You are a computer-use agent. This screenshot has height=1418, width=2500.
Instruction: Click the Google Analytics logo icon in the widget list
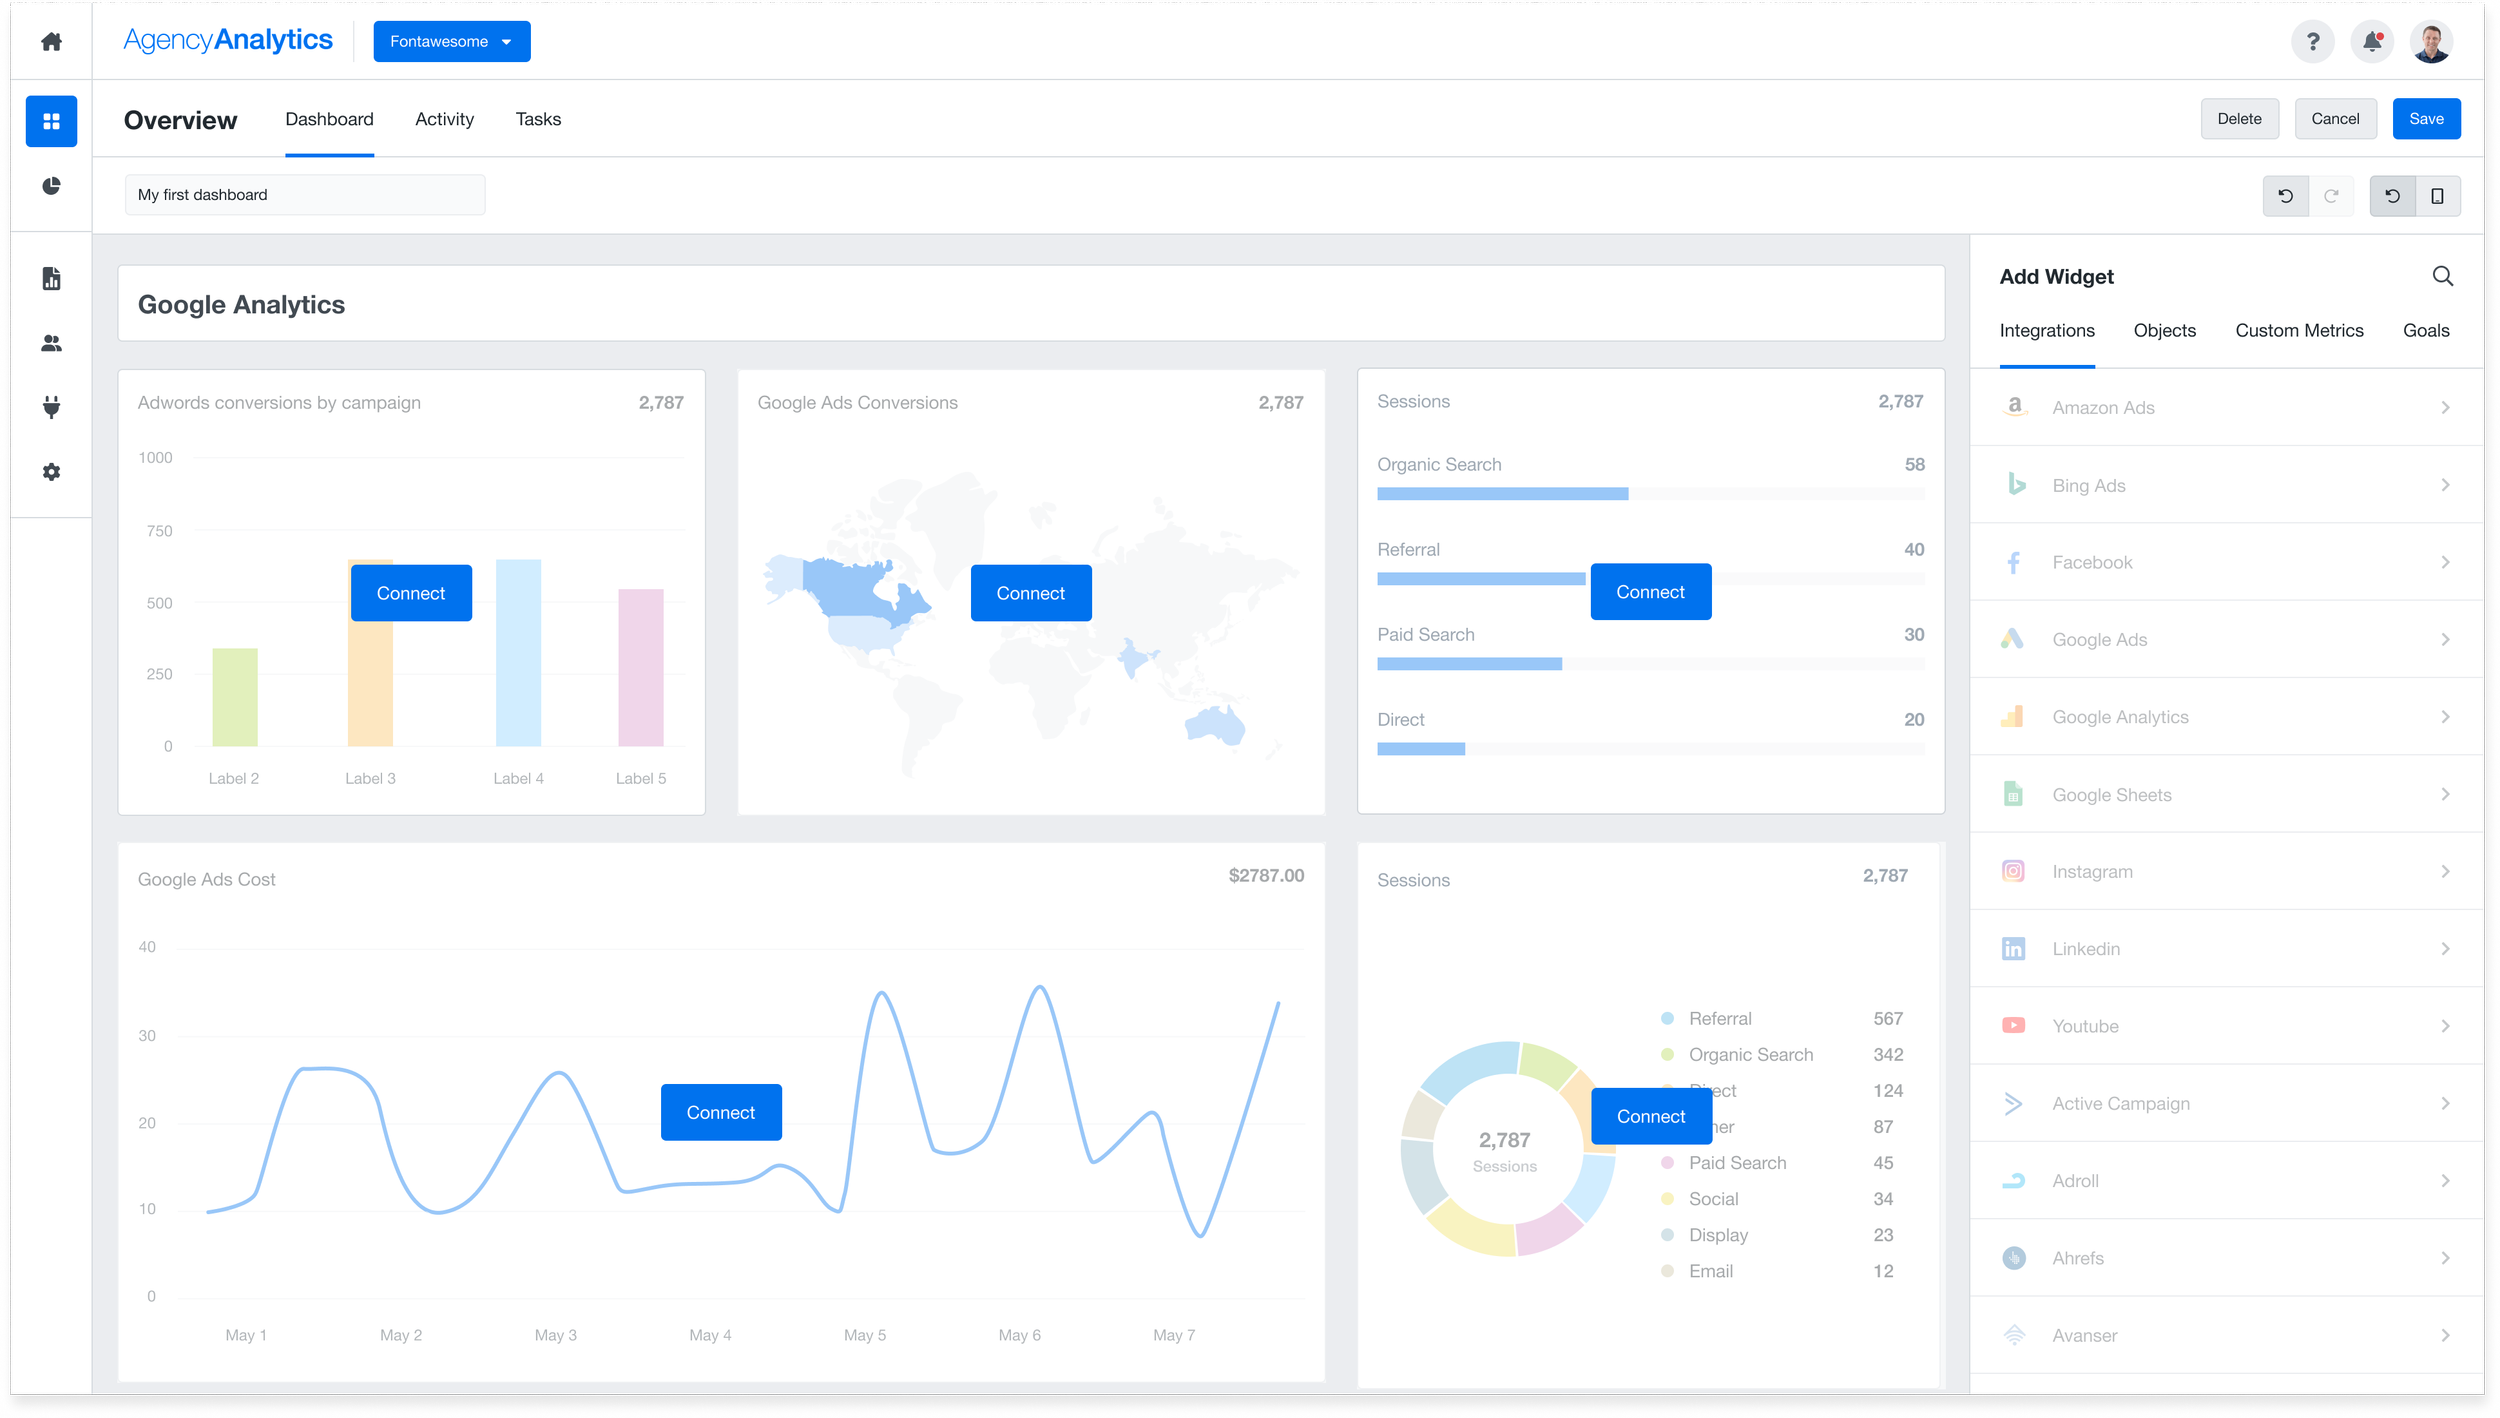pos(2012,716)
